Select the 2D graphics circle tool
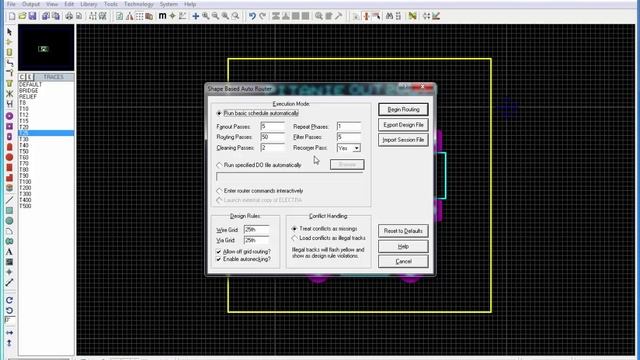This screenshot has width=640, height=360. pos(9,221)
